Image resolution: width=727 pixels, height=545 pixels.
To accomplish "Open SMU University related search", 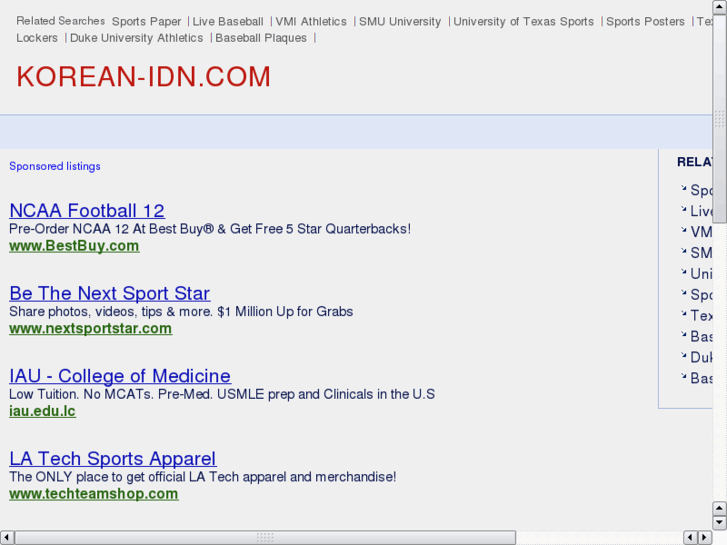I will [400, 22].
